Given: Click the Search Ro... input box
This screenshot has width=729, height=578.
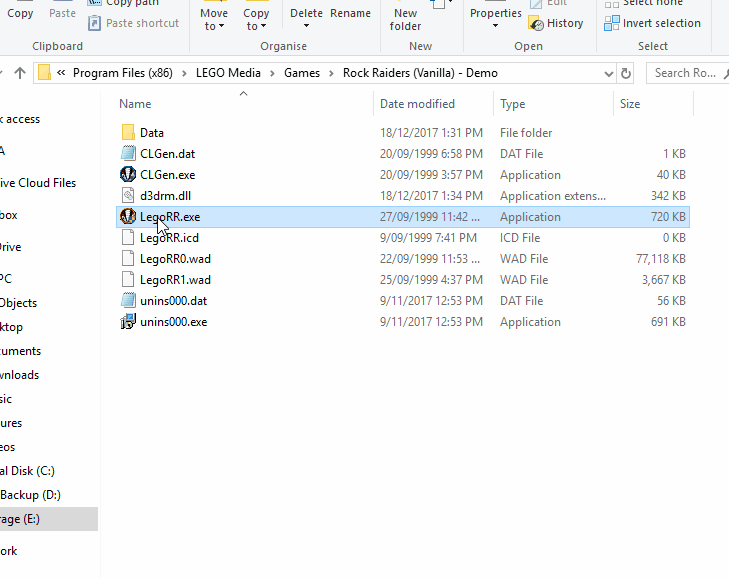Looking at the screenshot, I should point(687,73).
